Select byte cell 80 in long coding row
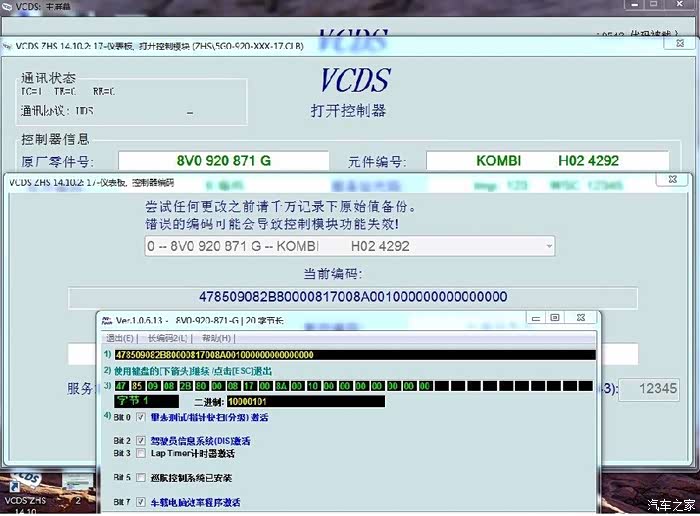 [201, 386]
